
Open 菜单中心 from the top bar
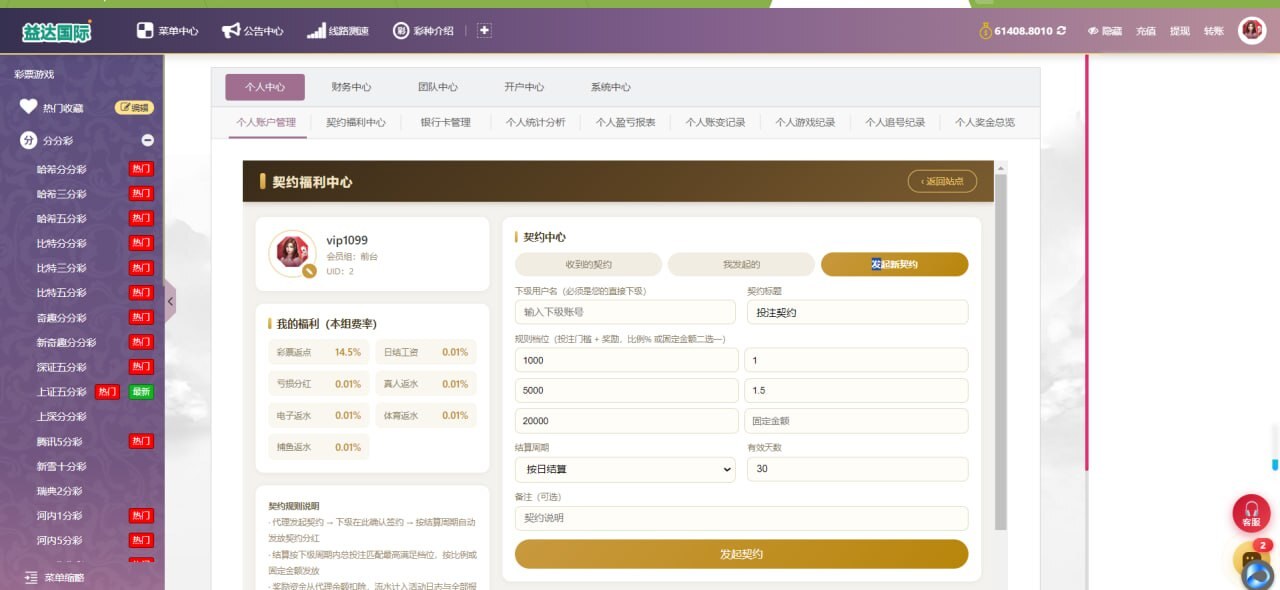(x=167, y=31)
